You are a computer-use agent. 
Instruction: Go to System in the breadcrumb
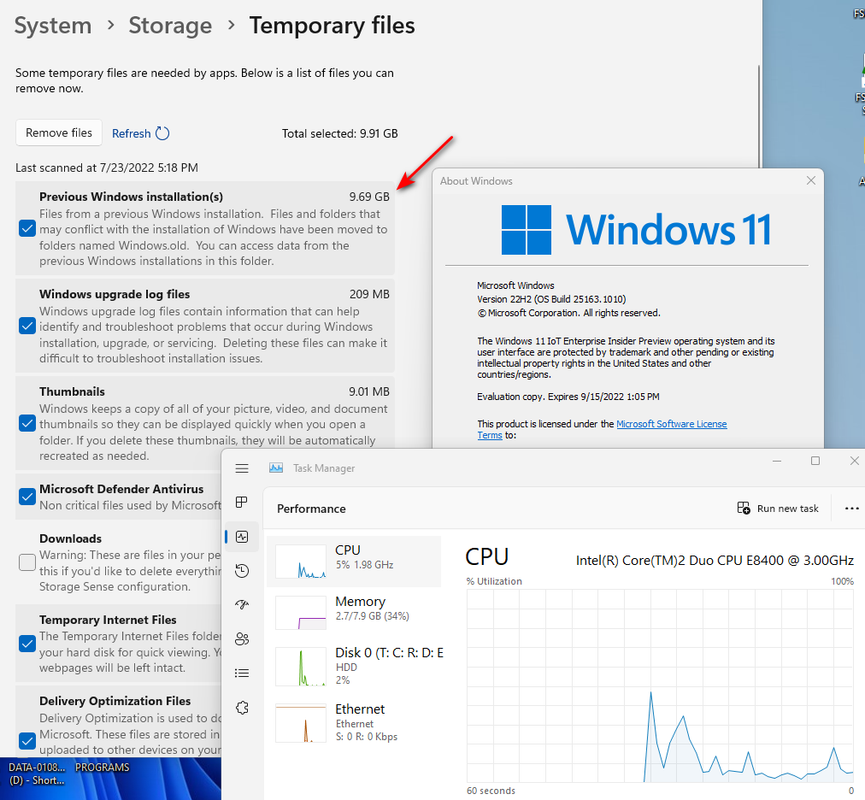click(x=53, y=25)
